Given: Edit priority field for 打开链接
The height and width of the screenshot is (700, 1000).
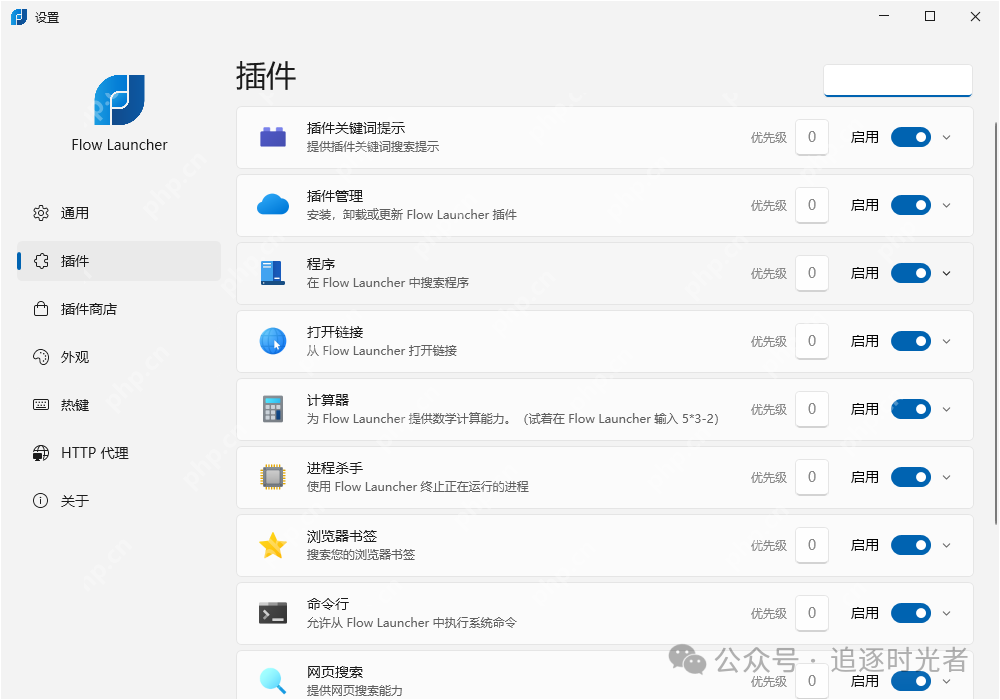Looking at the screenshot, I should 812,341.
